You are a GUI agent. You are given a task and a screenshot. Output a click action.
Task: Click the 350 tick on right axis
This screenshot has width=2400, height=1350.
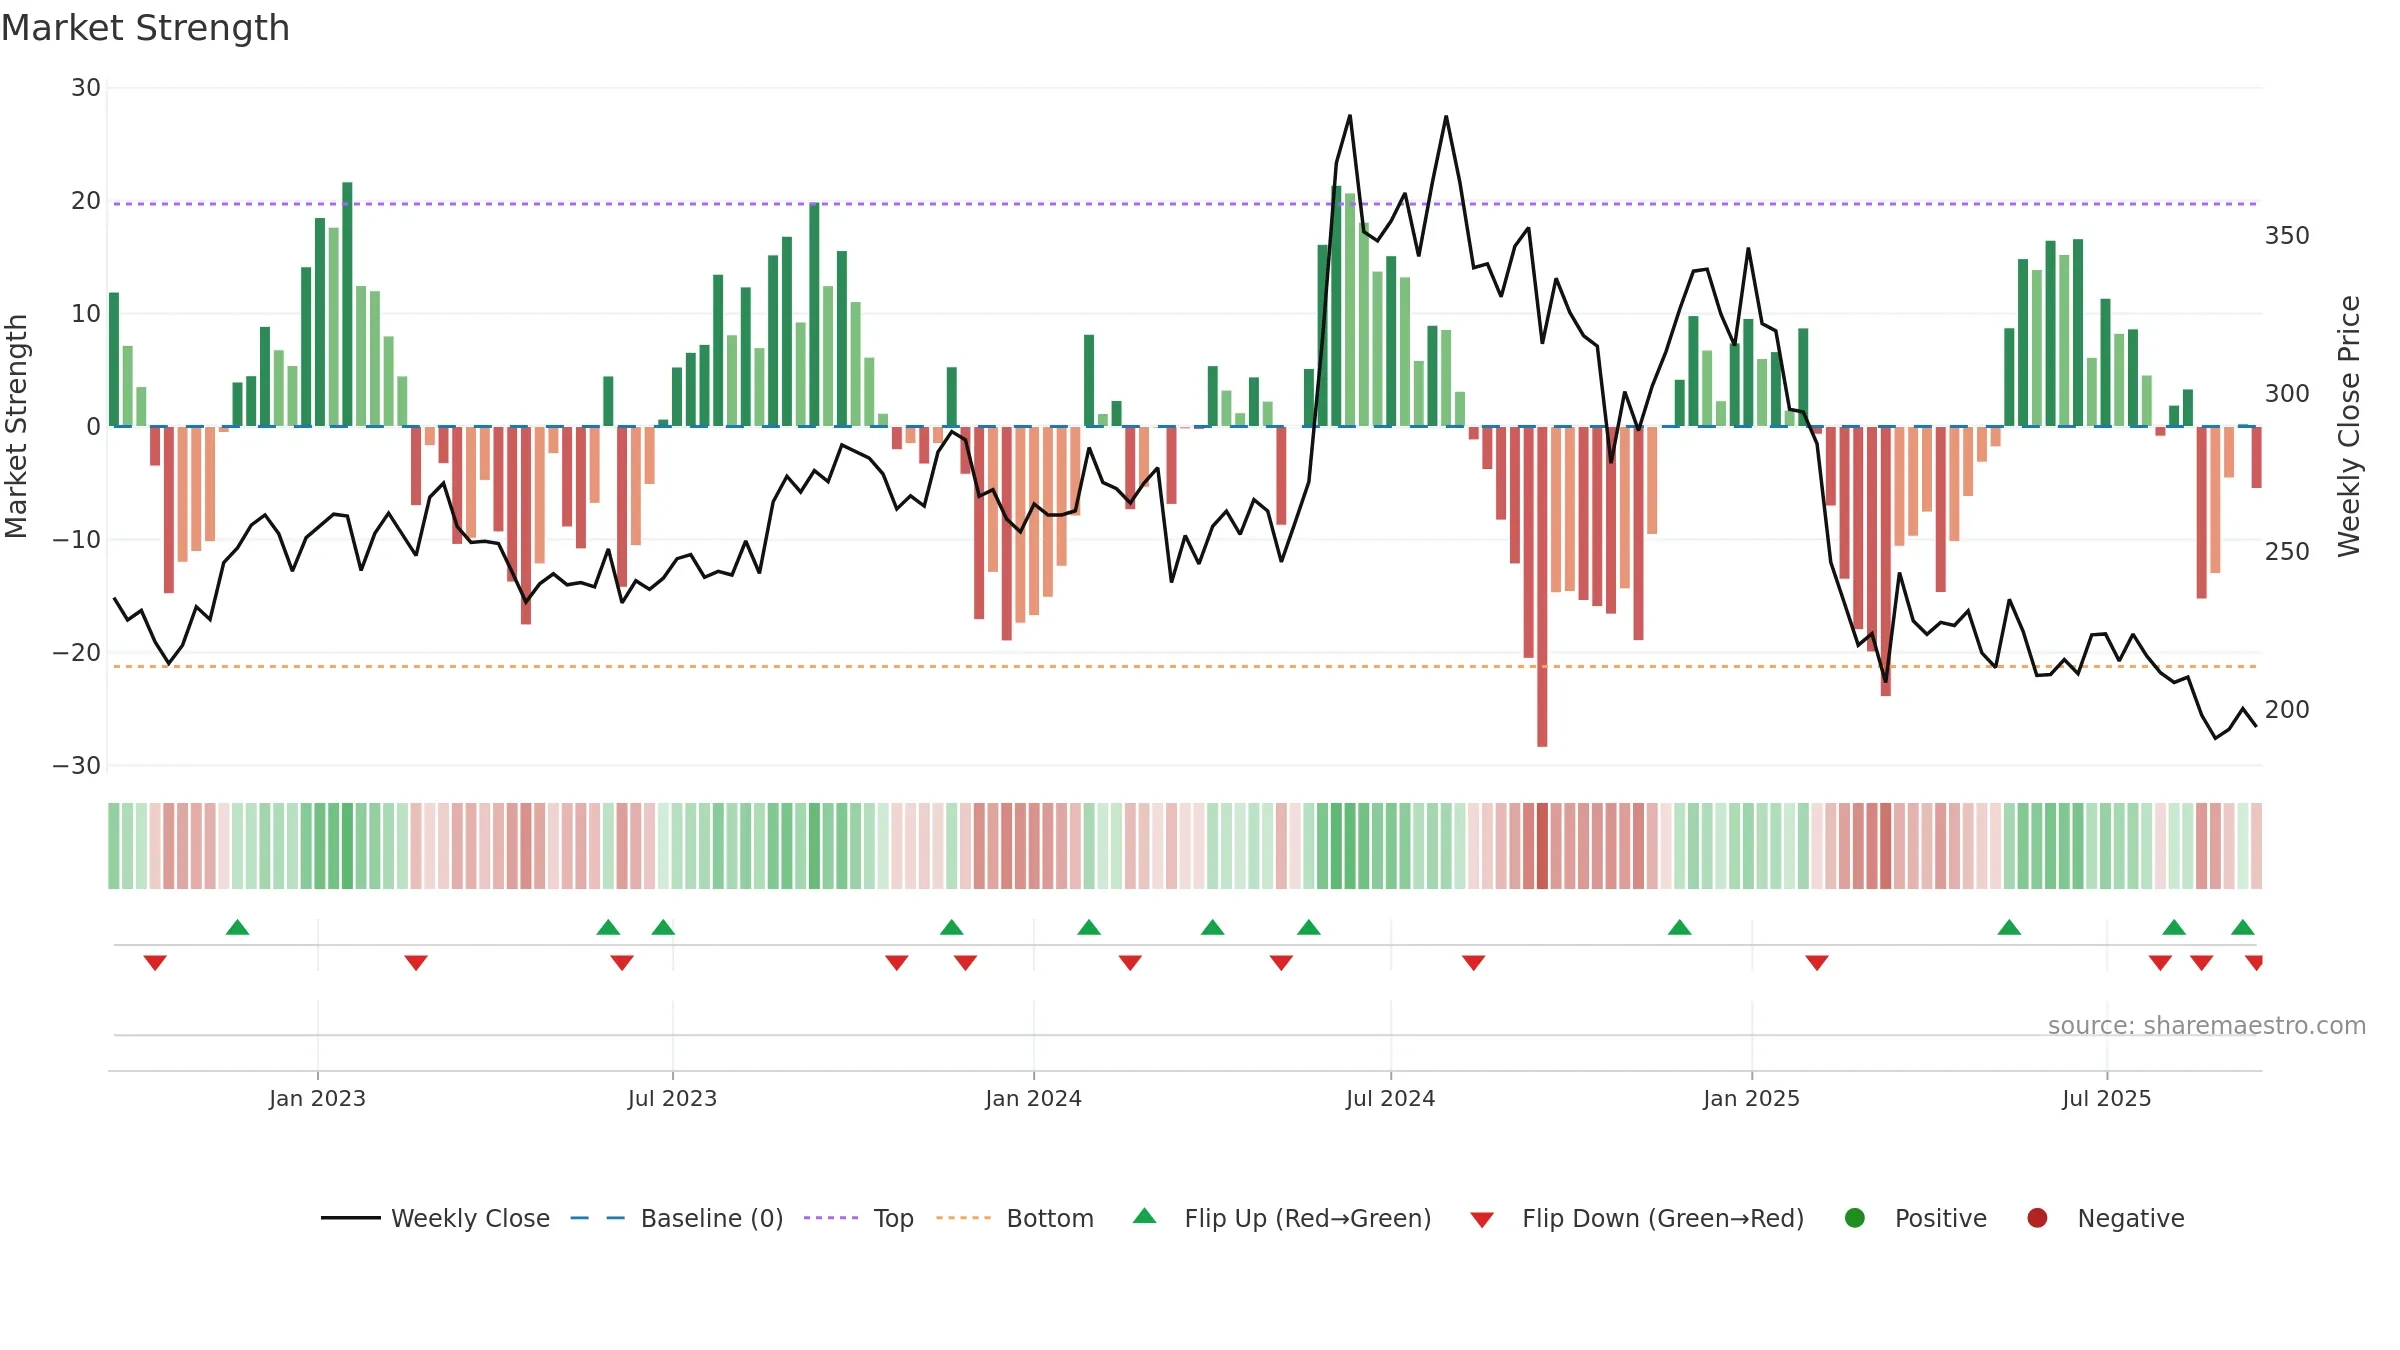[2287, 236]
